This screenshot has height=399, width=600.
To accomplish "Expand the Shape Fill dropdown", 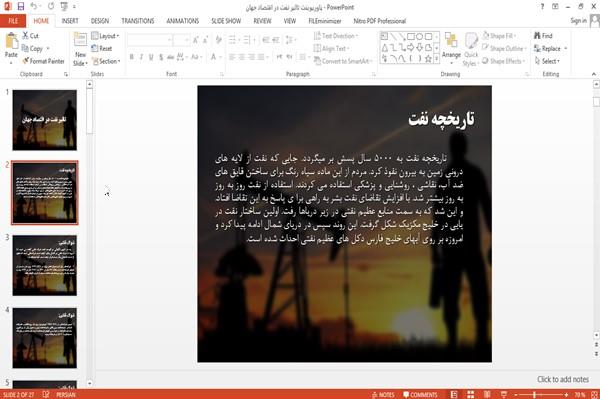I will click(x=499, y=36).
